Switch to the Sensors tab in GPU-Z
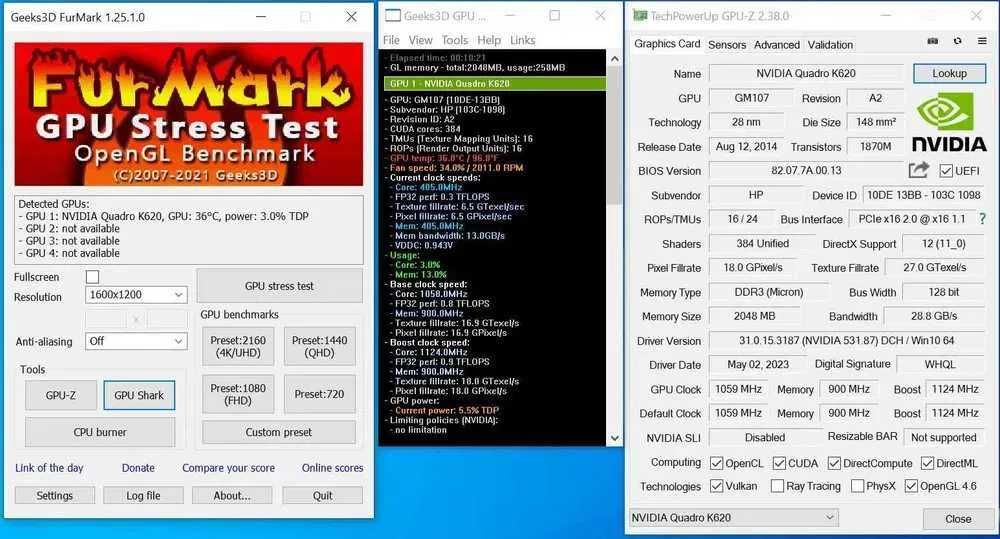1000x539 pixels. [727, 45]
